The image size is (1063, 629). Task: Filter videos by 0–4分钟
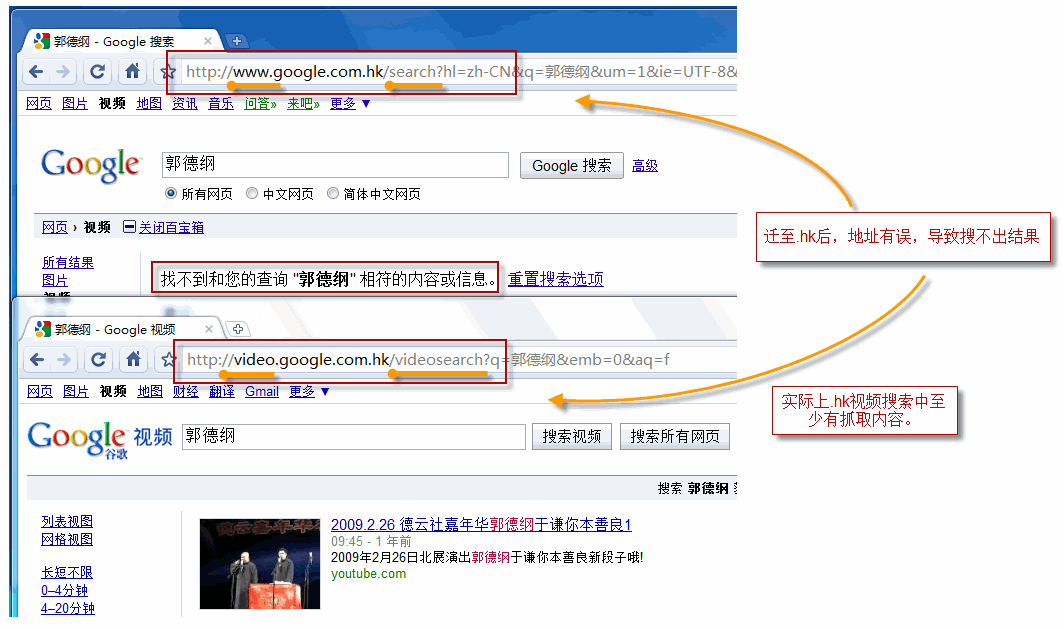(x=64, y=590)
